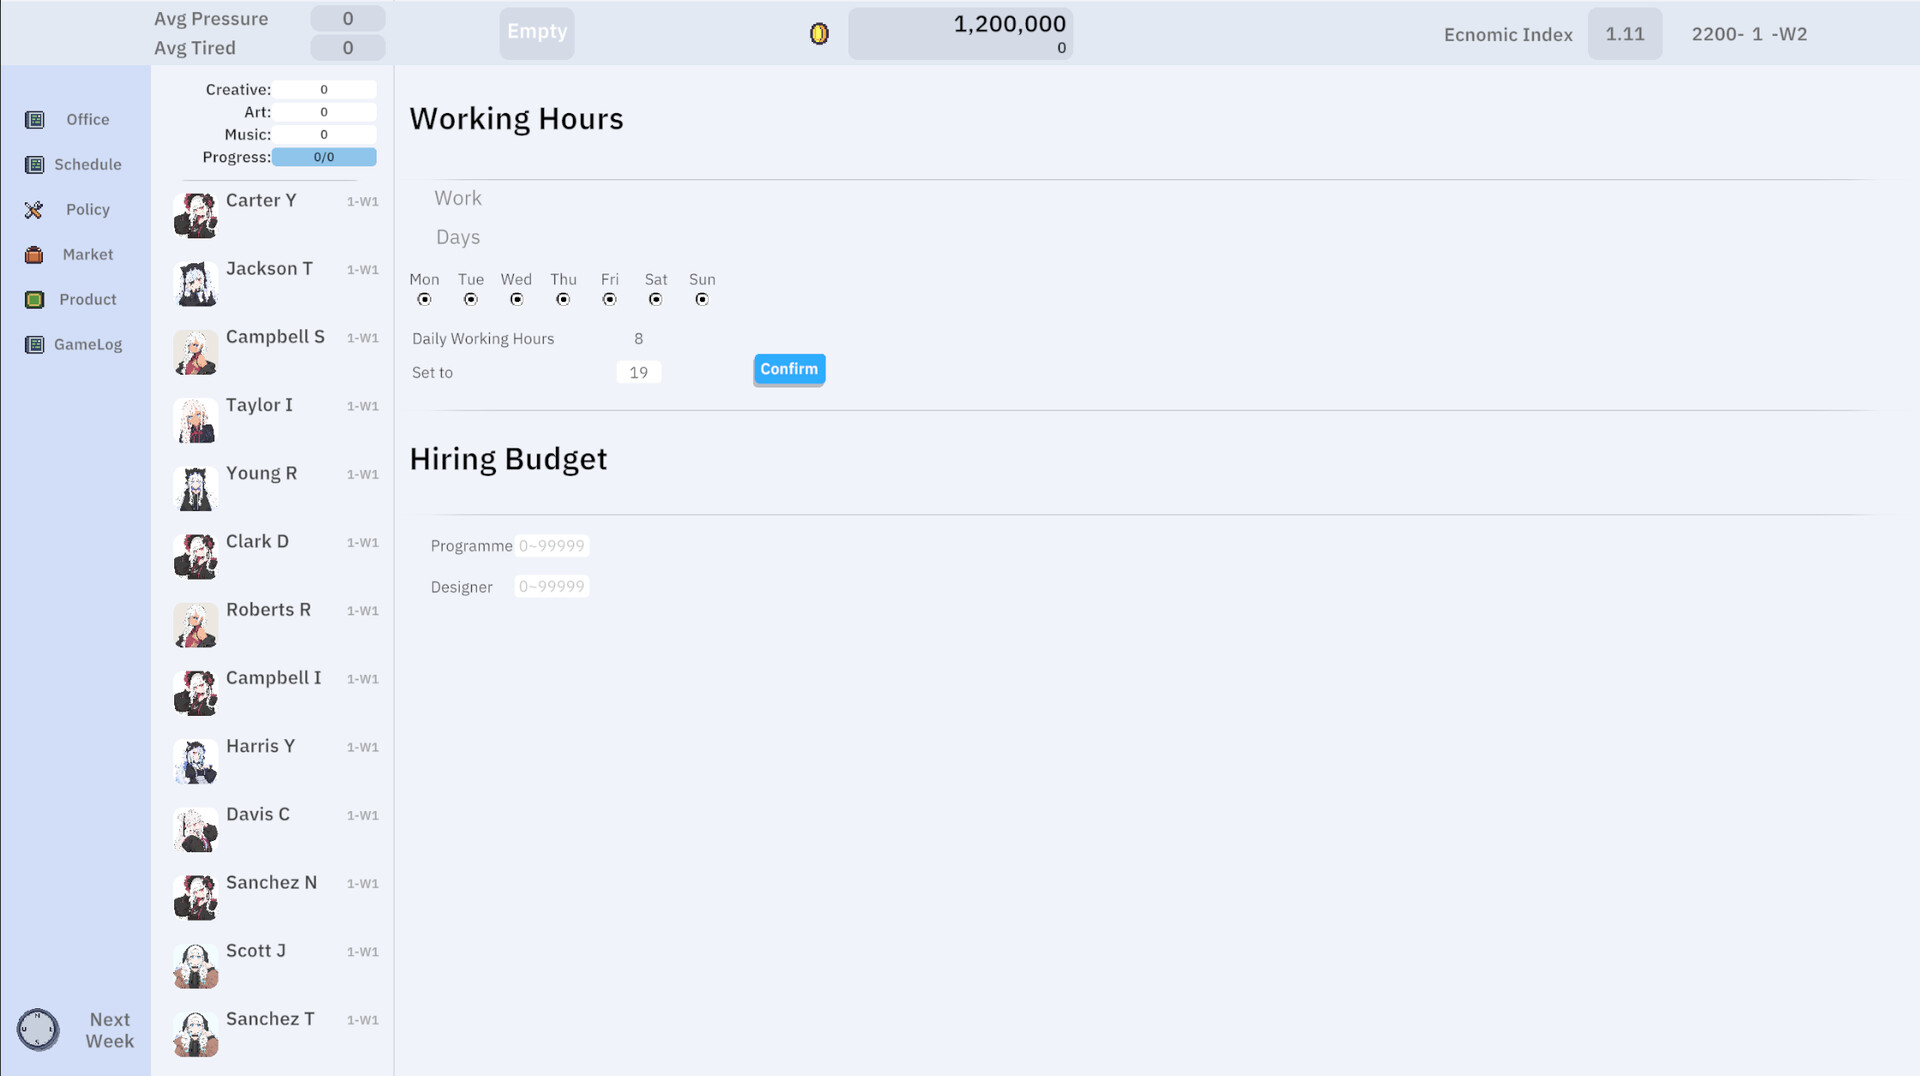Select Clark D's portrait
Viewport: 1920px width, 1076px height.
[195, 556]
